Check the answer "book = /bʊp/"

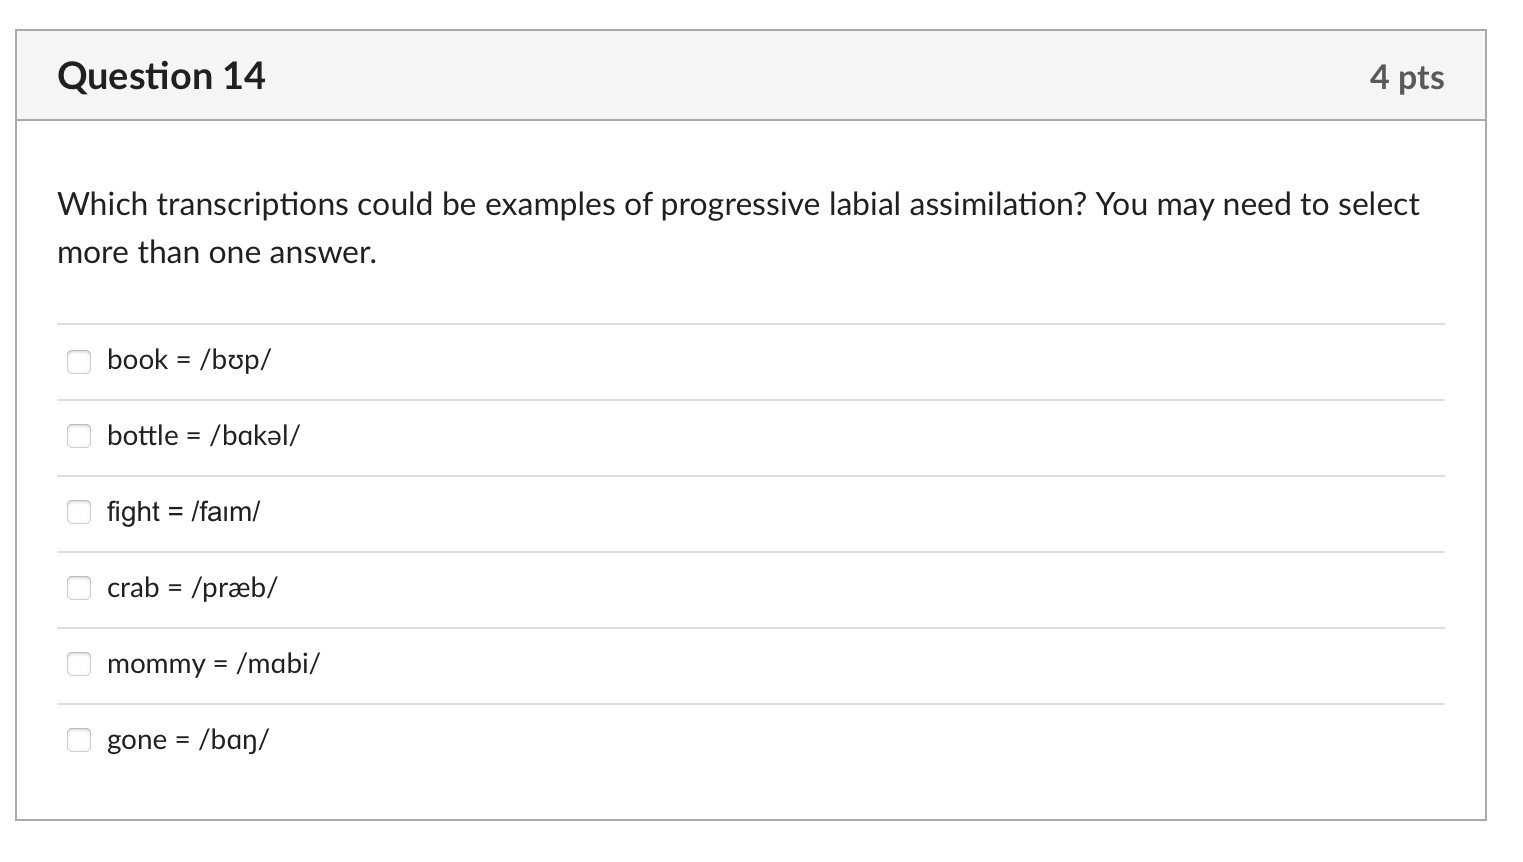78,361
